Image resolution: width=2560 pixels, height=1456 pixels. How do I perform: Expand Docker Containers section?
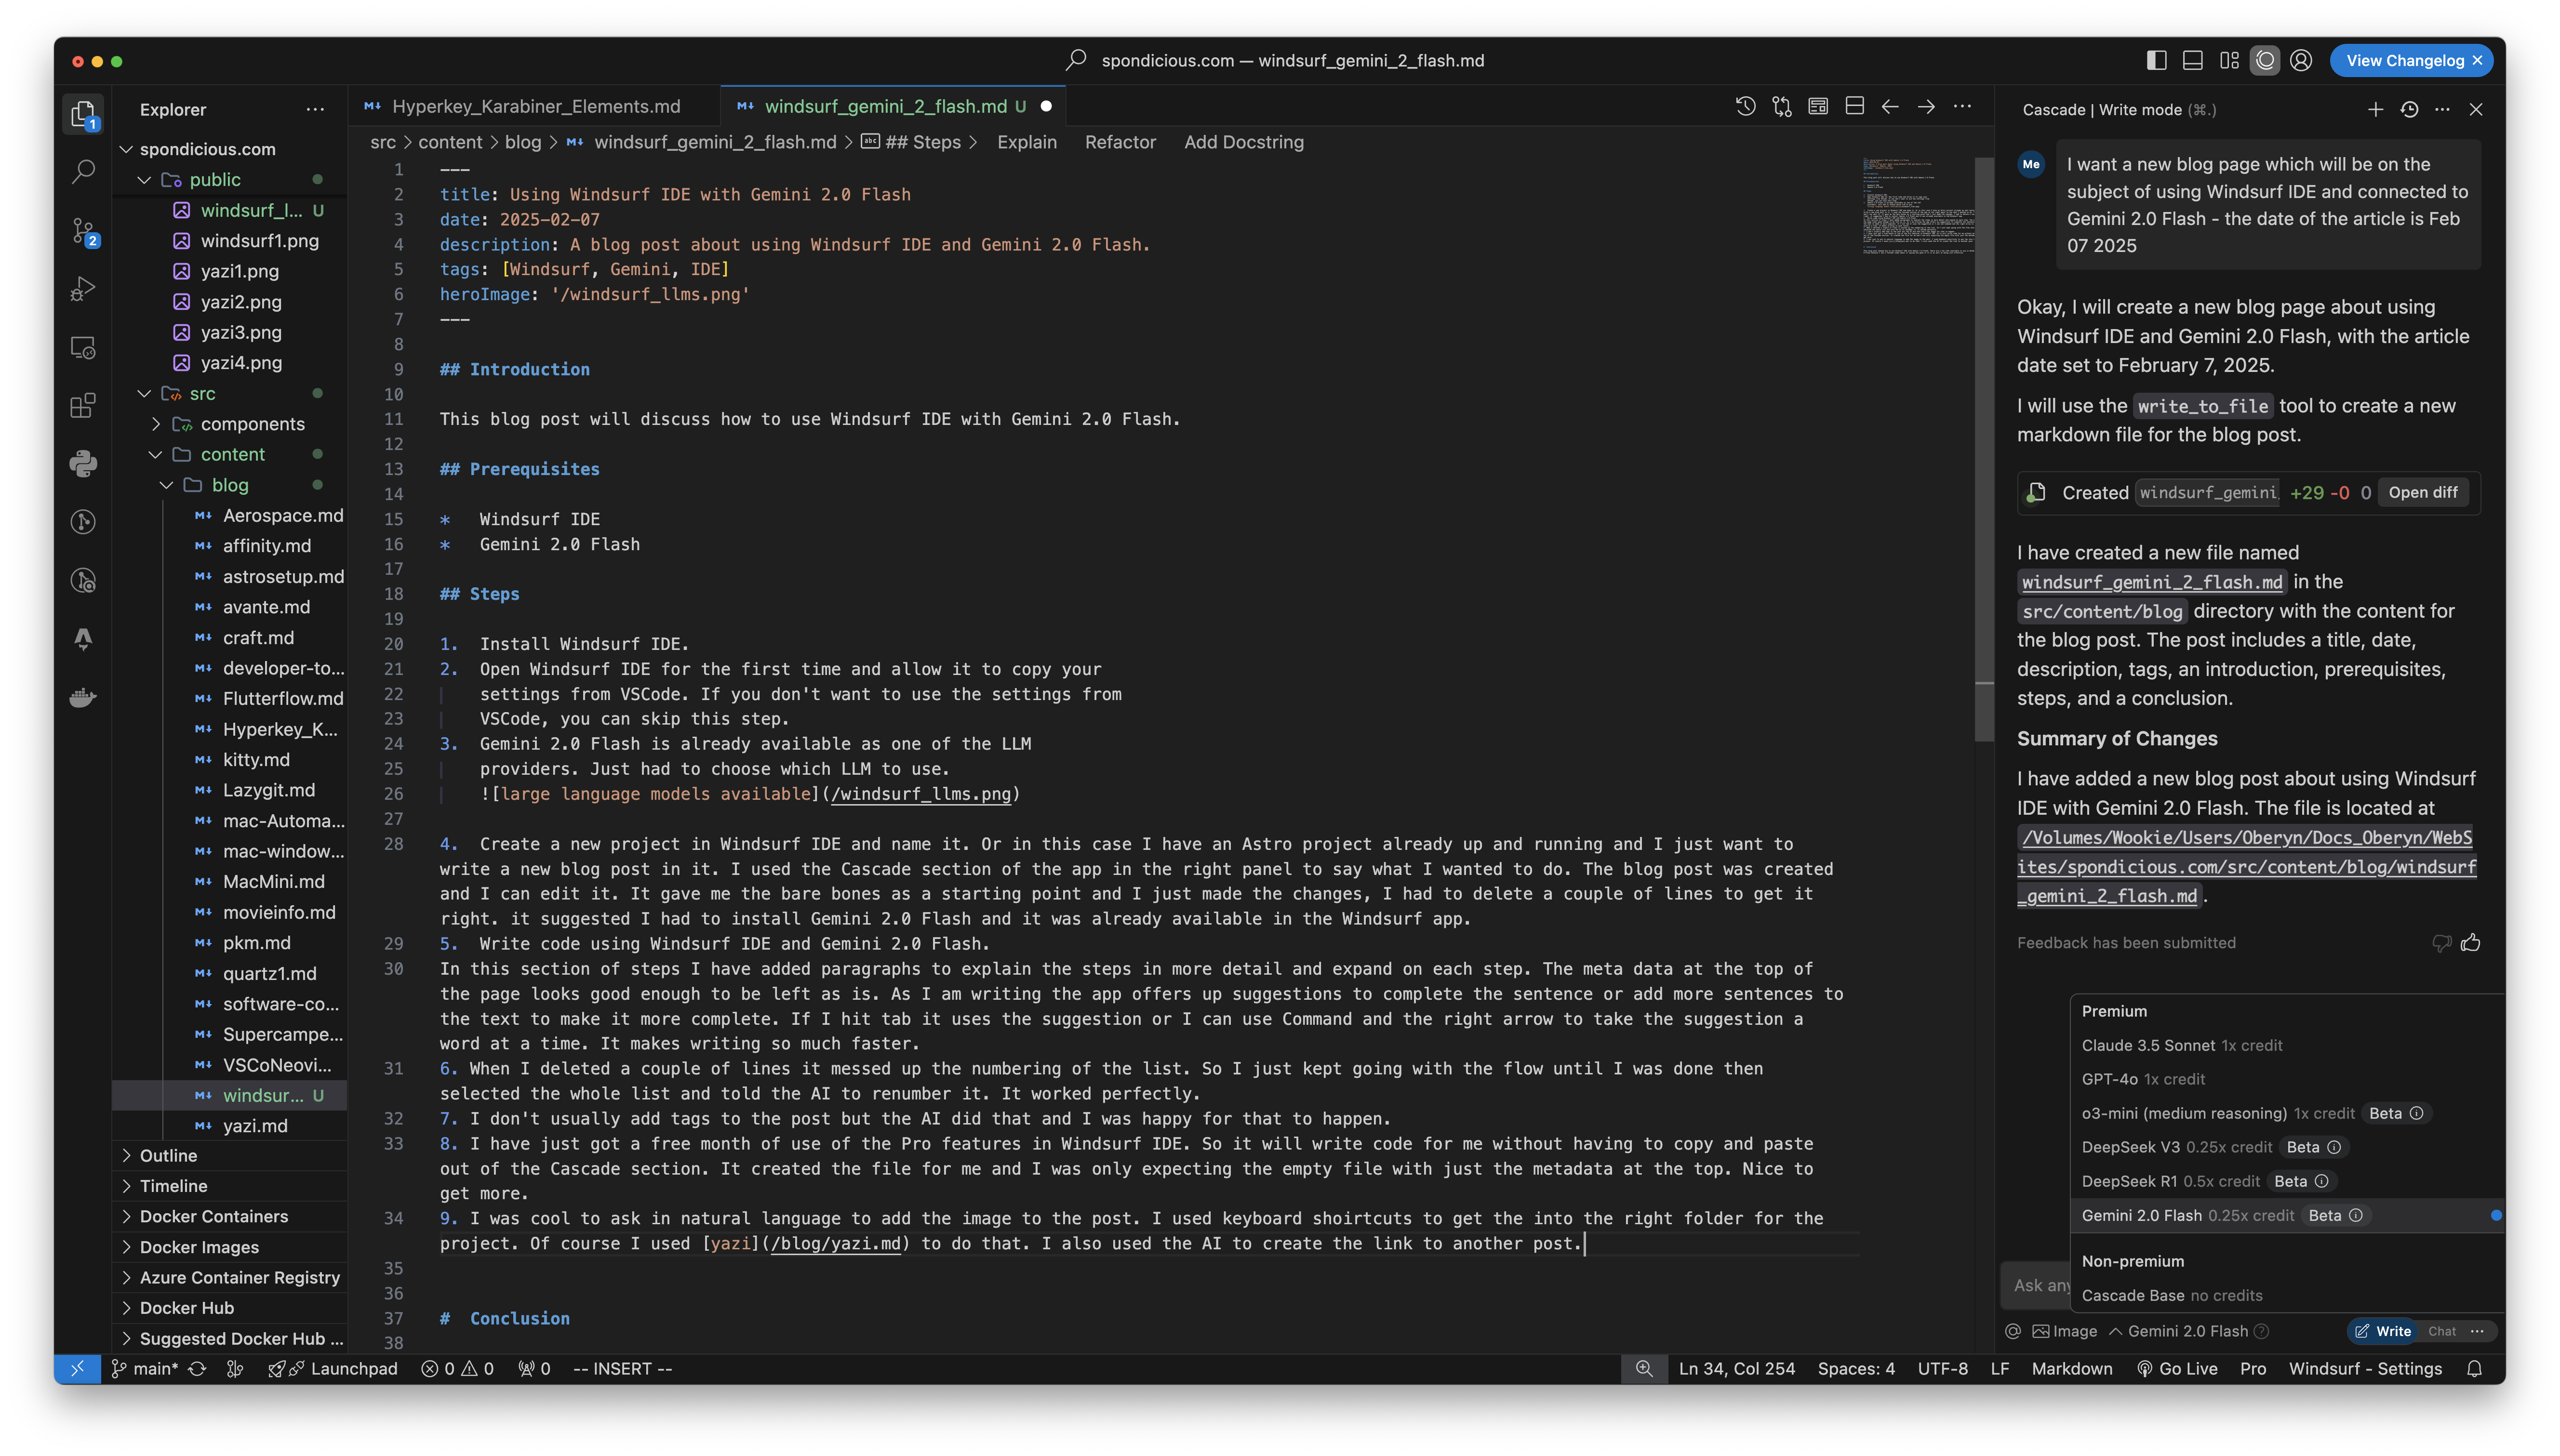(x=230, y=1216)
